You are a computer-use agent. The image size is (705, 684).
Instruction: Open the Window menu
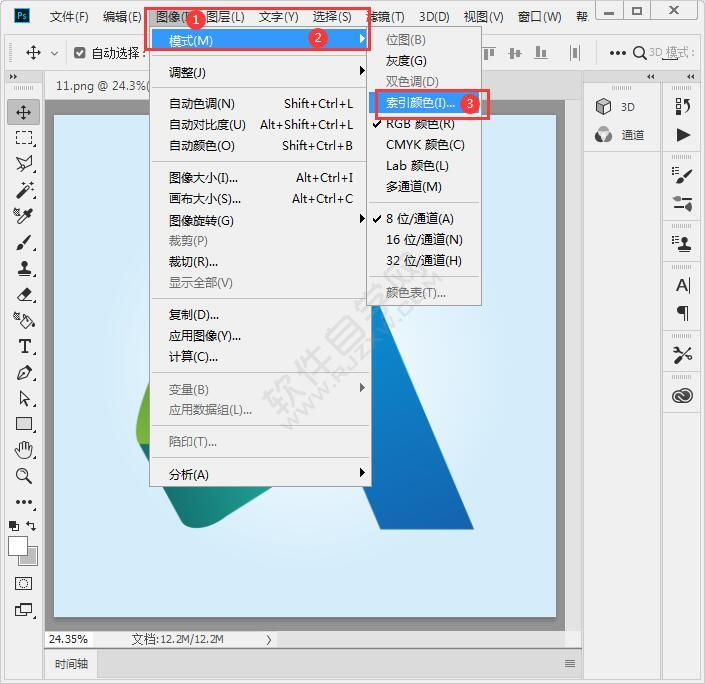tap(539, 17)
